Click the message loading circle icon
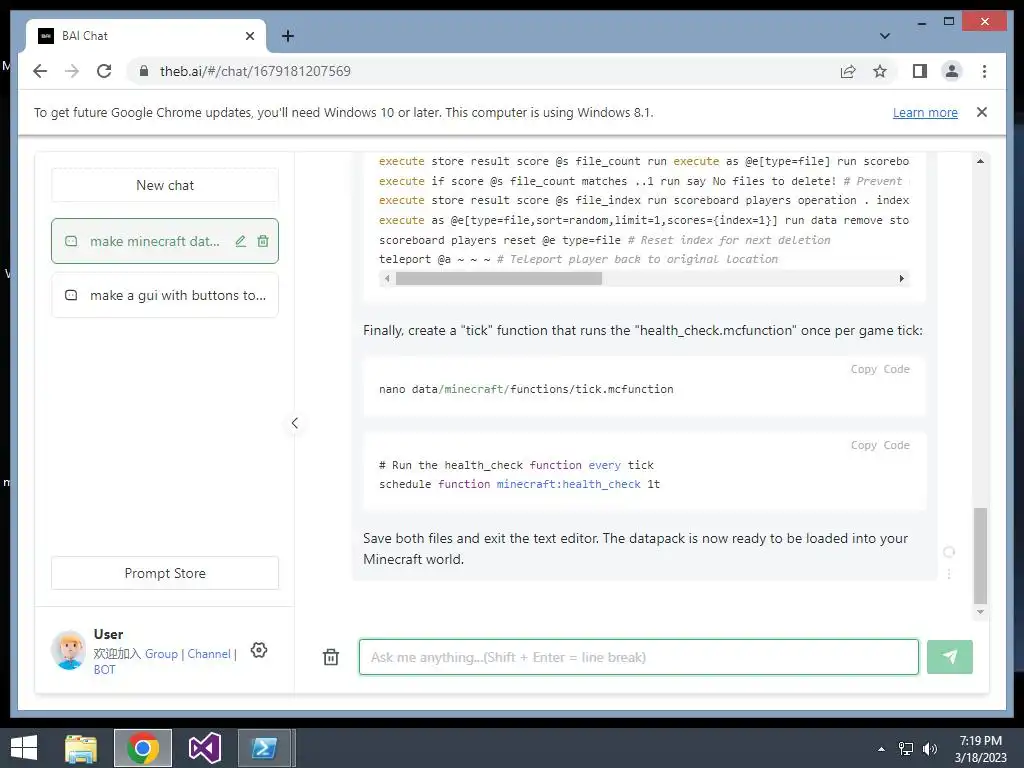This screenshot has width=1024, height=768. point(949,552)
